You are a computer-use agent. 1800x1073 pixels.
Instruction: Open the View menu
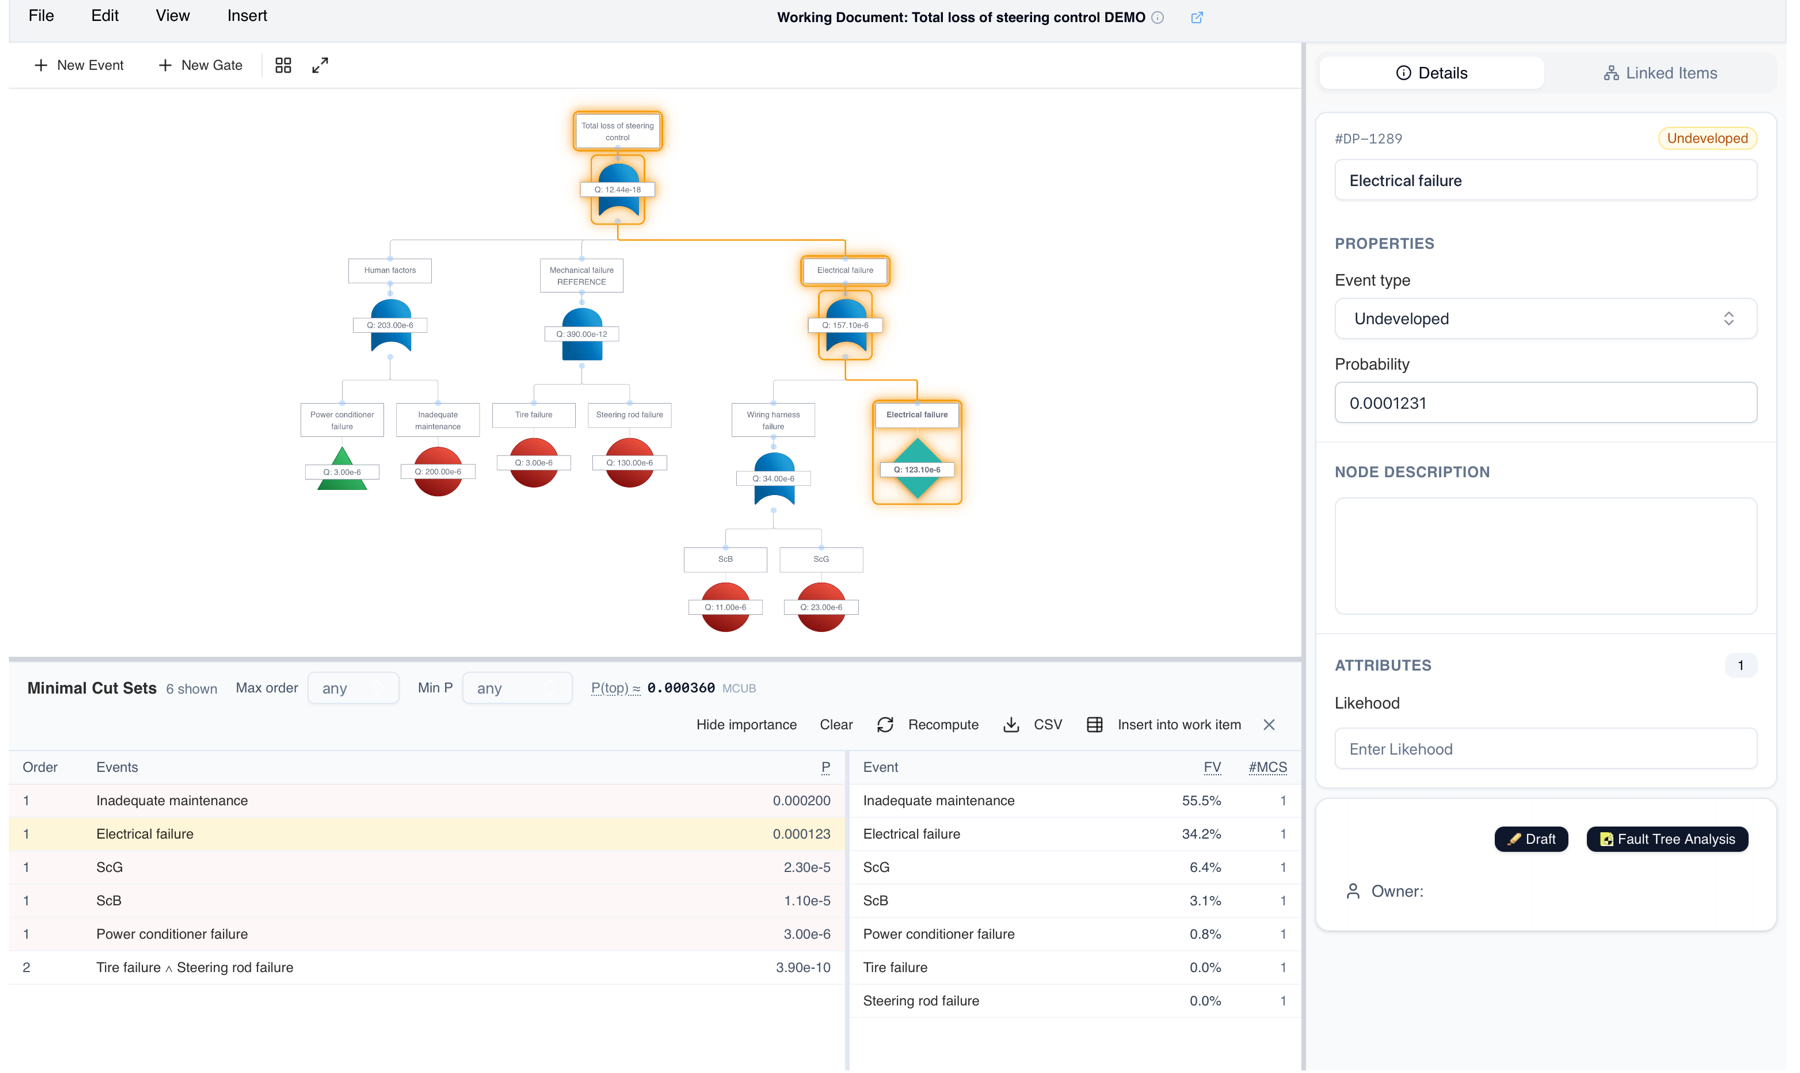click(x=172, y=16)
